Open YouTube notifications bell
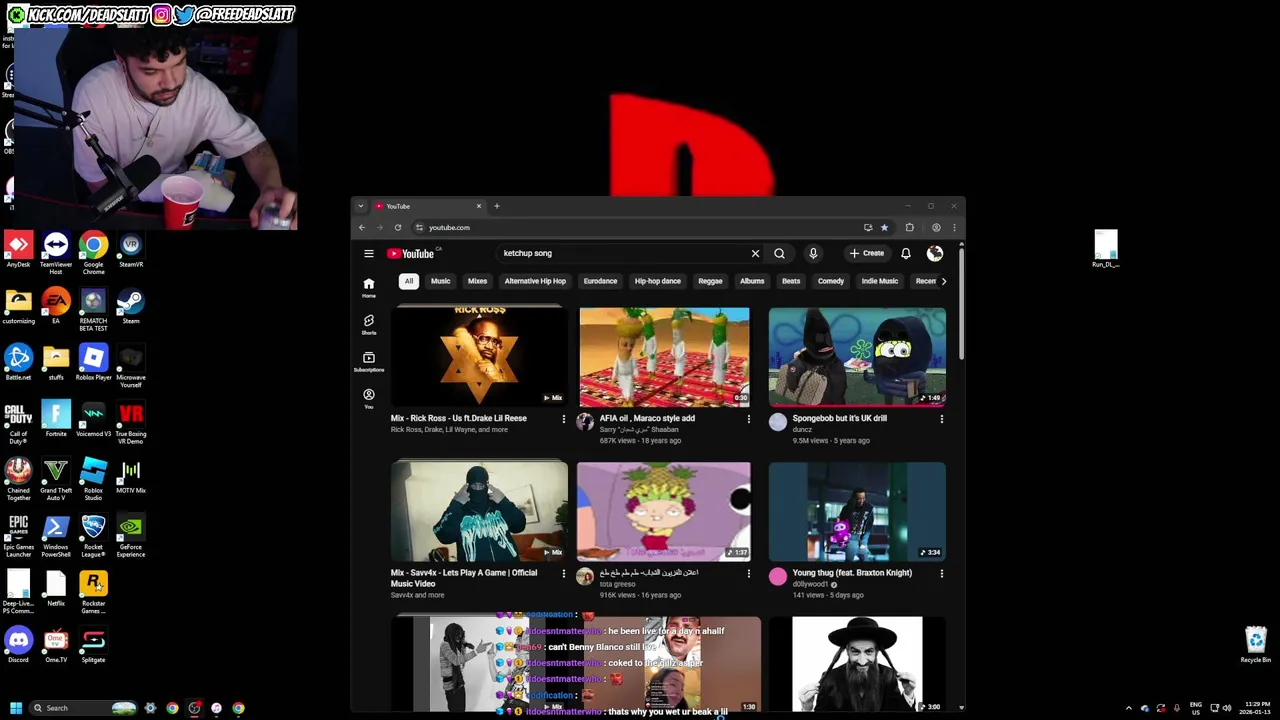1280x720 pixels. [906, 254]
